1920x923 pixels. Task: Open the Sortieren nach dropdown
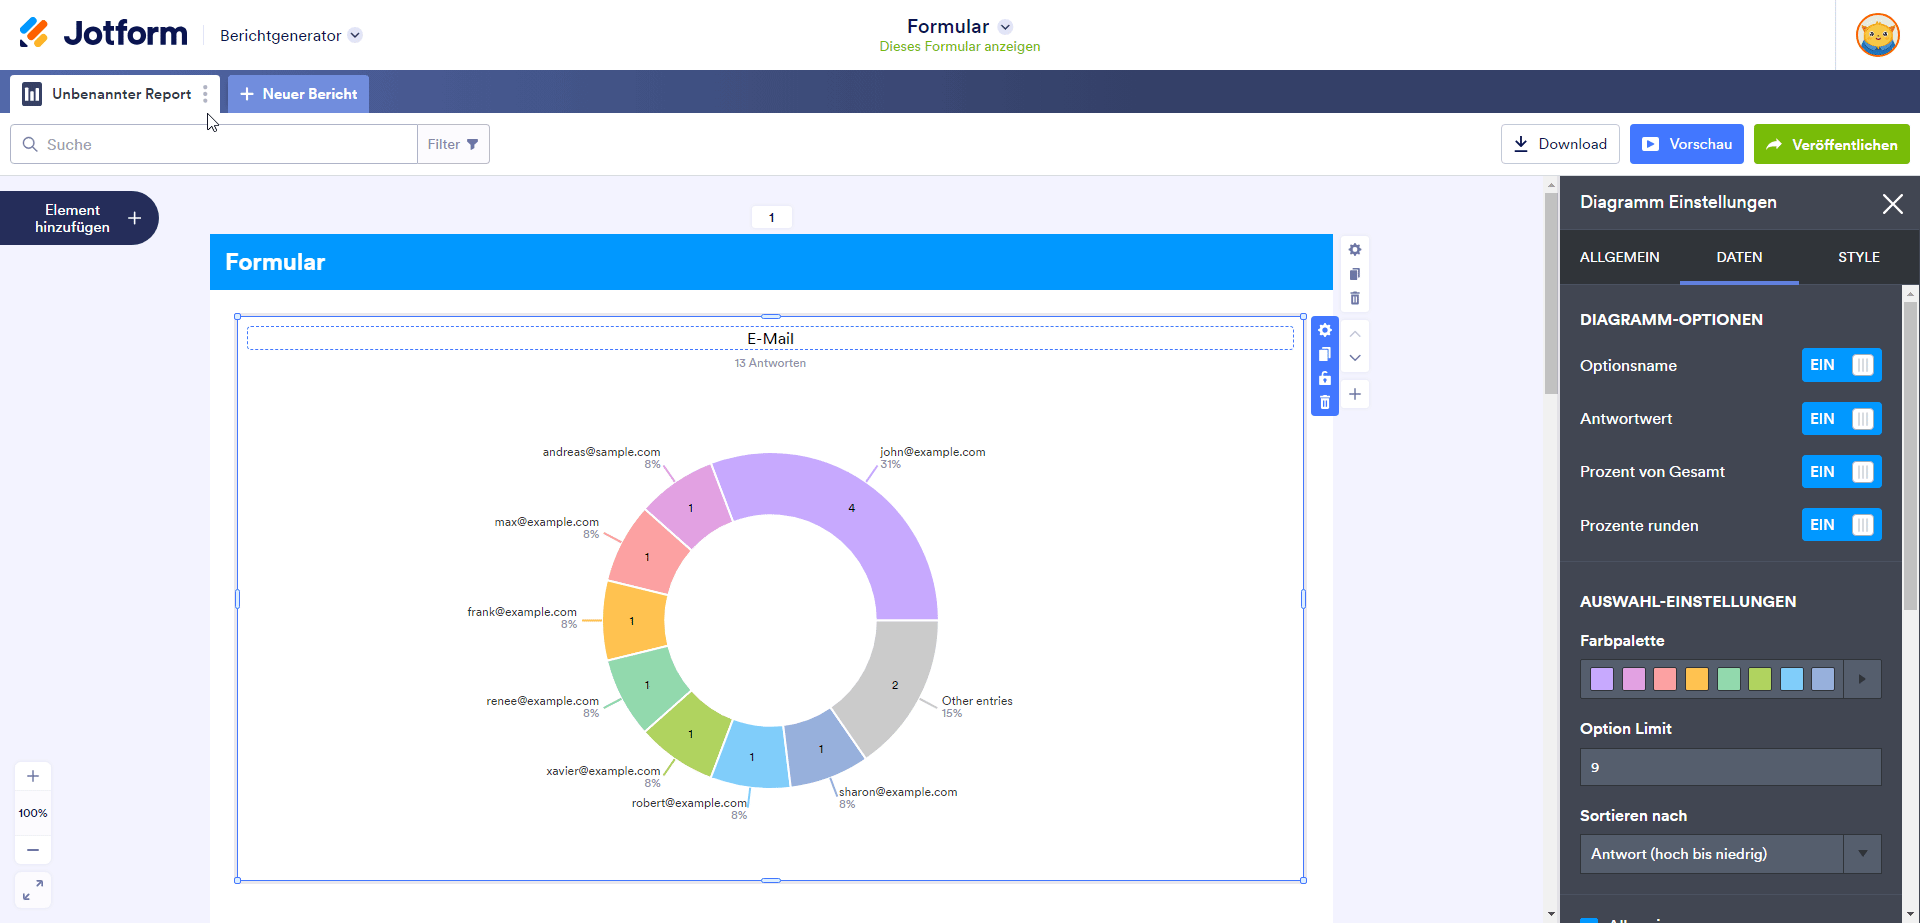point(1730,854)
